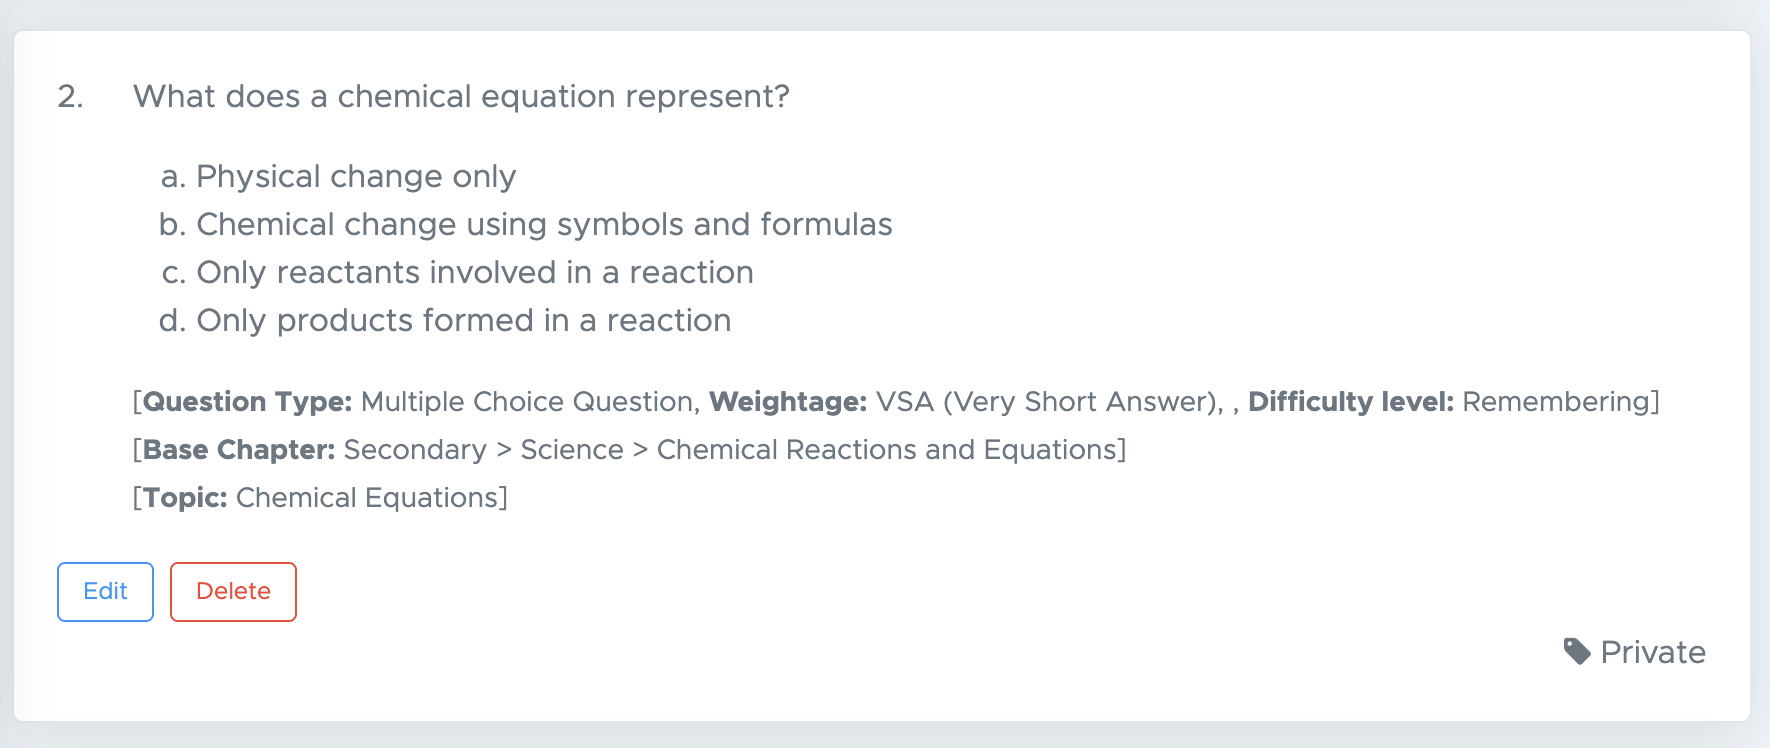Click the Remembering difficulty value
The image size is (1770, 748).
pos(1556,402)
